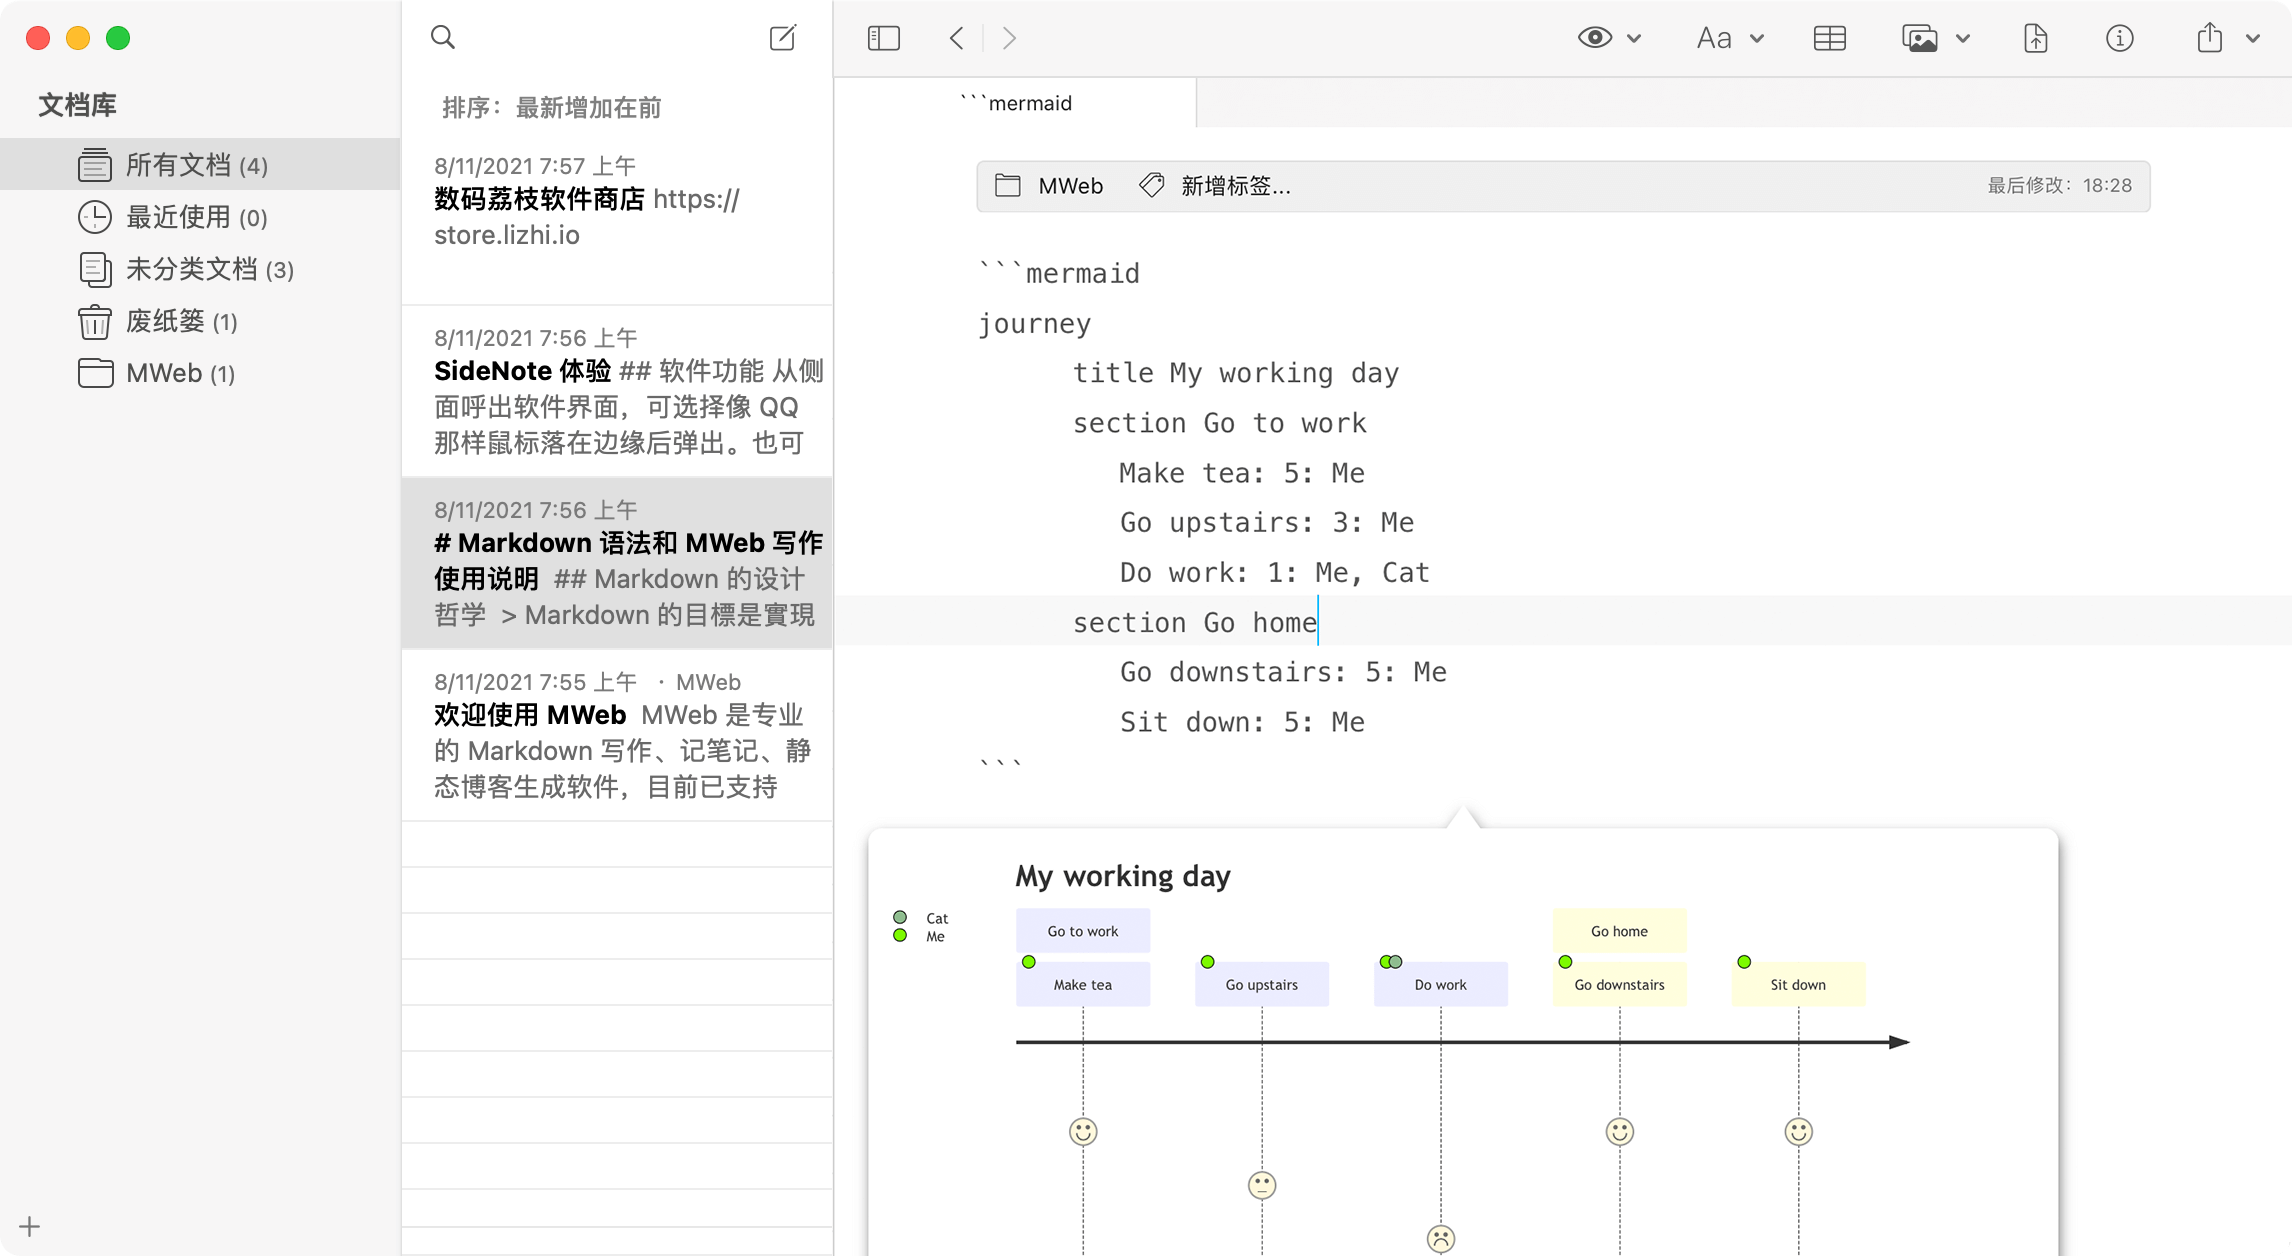Viewport: 2292px width, 1256px height.
Task: Create a new document with the compose icon
Action: coord(783,37)
